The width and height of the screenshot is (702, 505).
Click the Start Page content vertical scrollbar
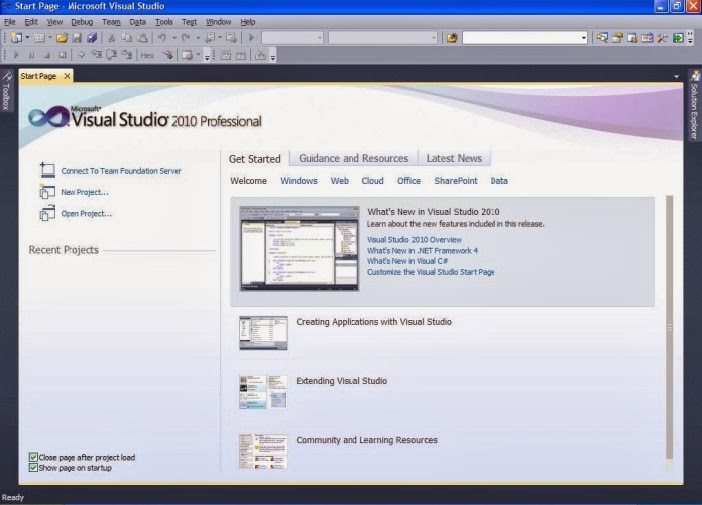coord(669,327)
